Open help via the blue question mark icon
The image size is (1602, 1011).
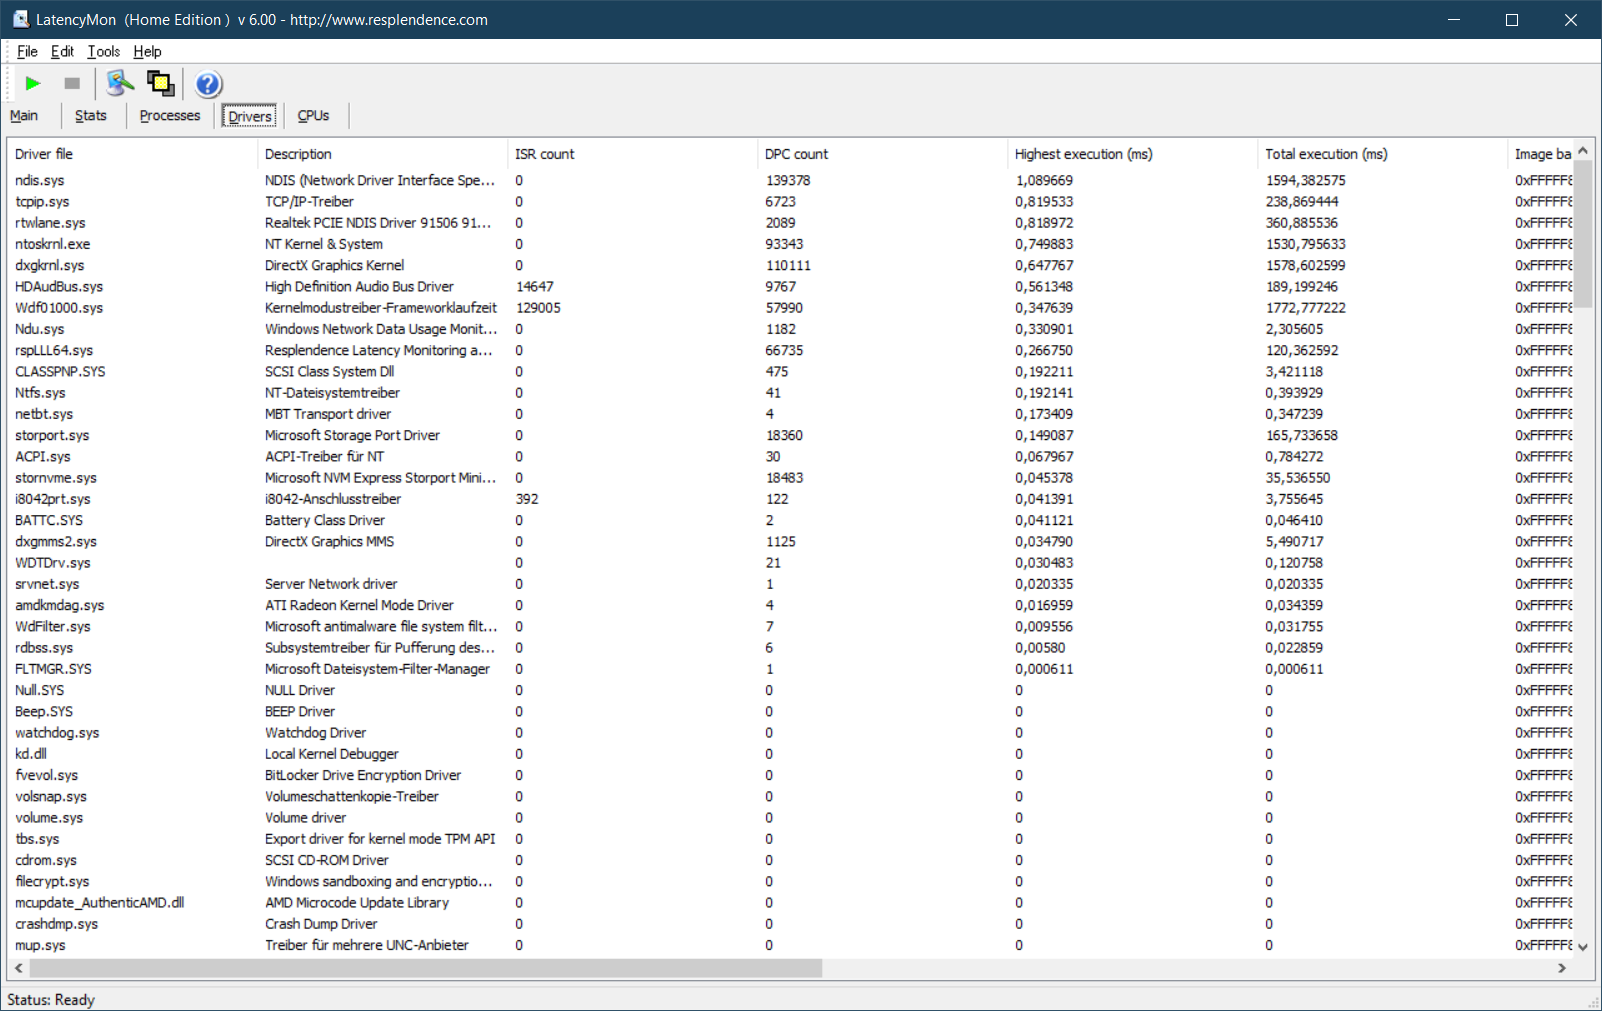pyautogui.click(x=208, y=84)
